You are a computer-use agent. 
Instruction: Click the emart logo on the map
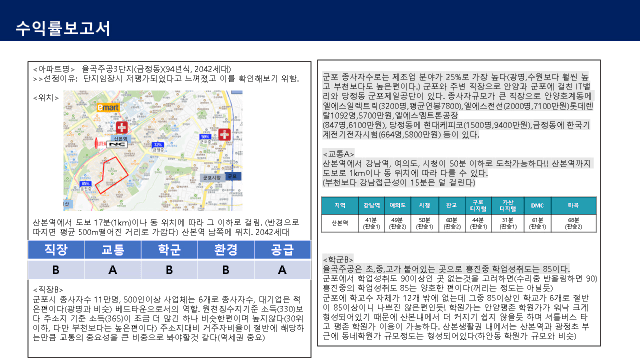(x=108, y=108)
